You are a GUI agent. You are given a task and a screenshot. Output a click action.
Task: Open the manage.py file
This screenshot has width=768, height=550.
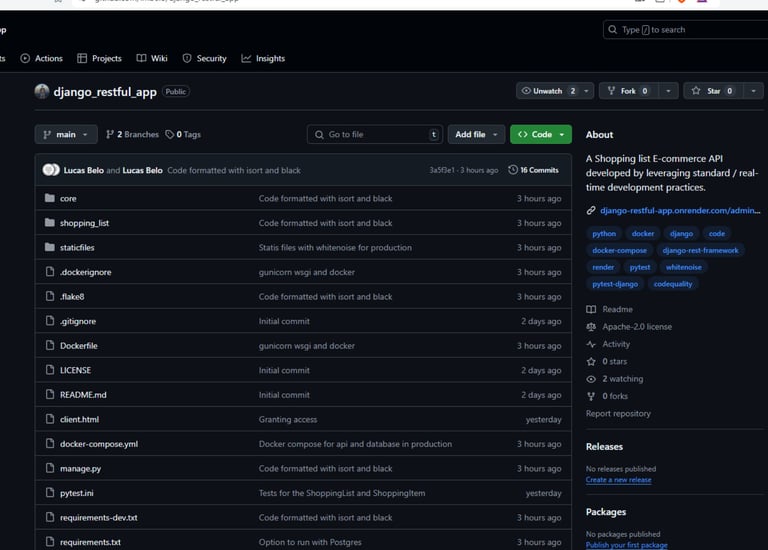pos(80,468)
